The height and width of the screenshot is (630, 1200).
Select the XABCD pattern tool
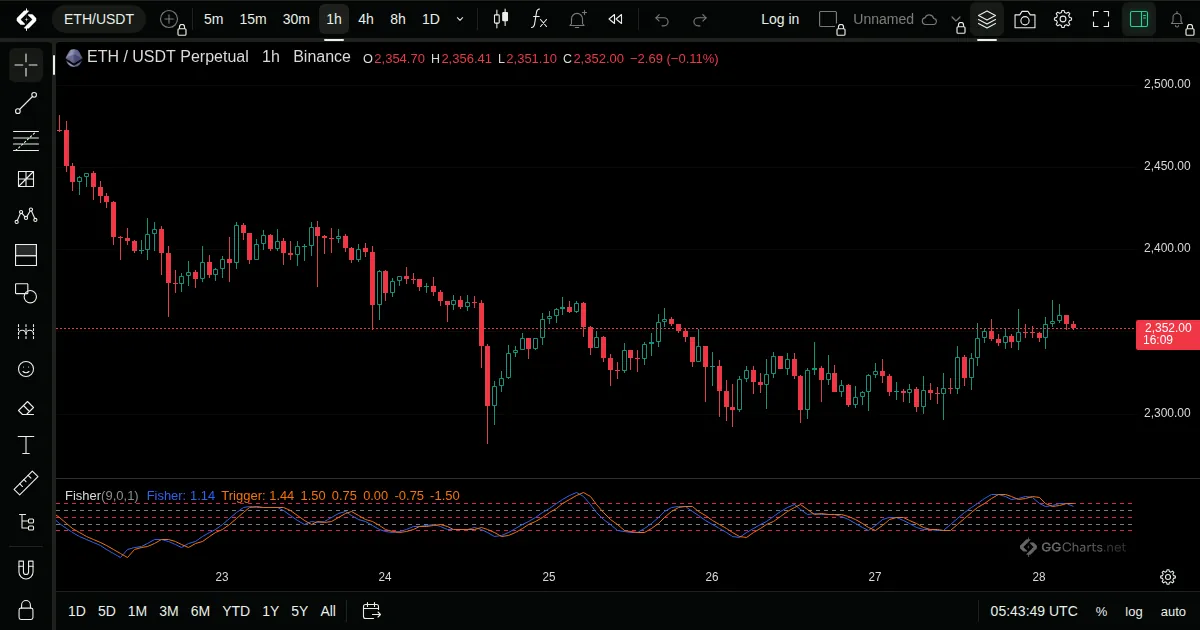pos(26,217)
